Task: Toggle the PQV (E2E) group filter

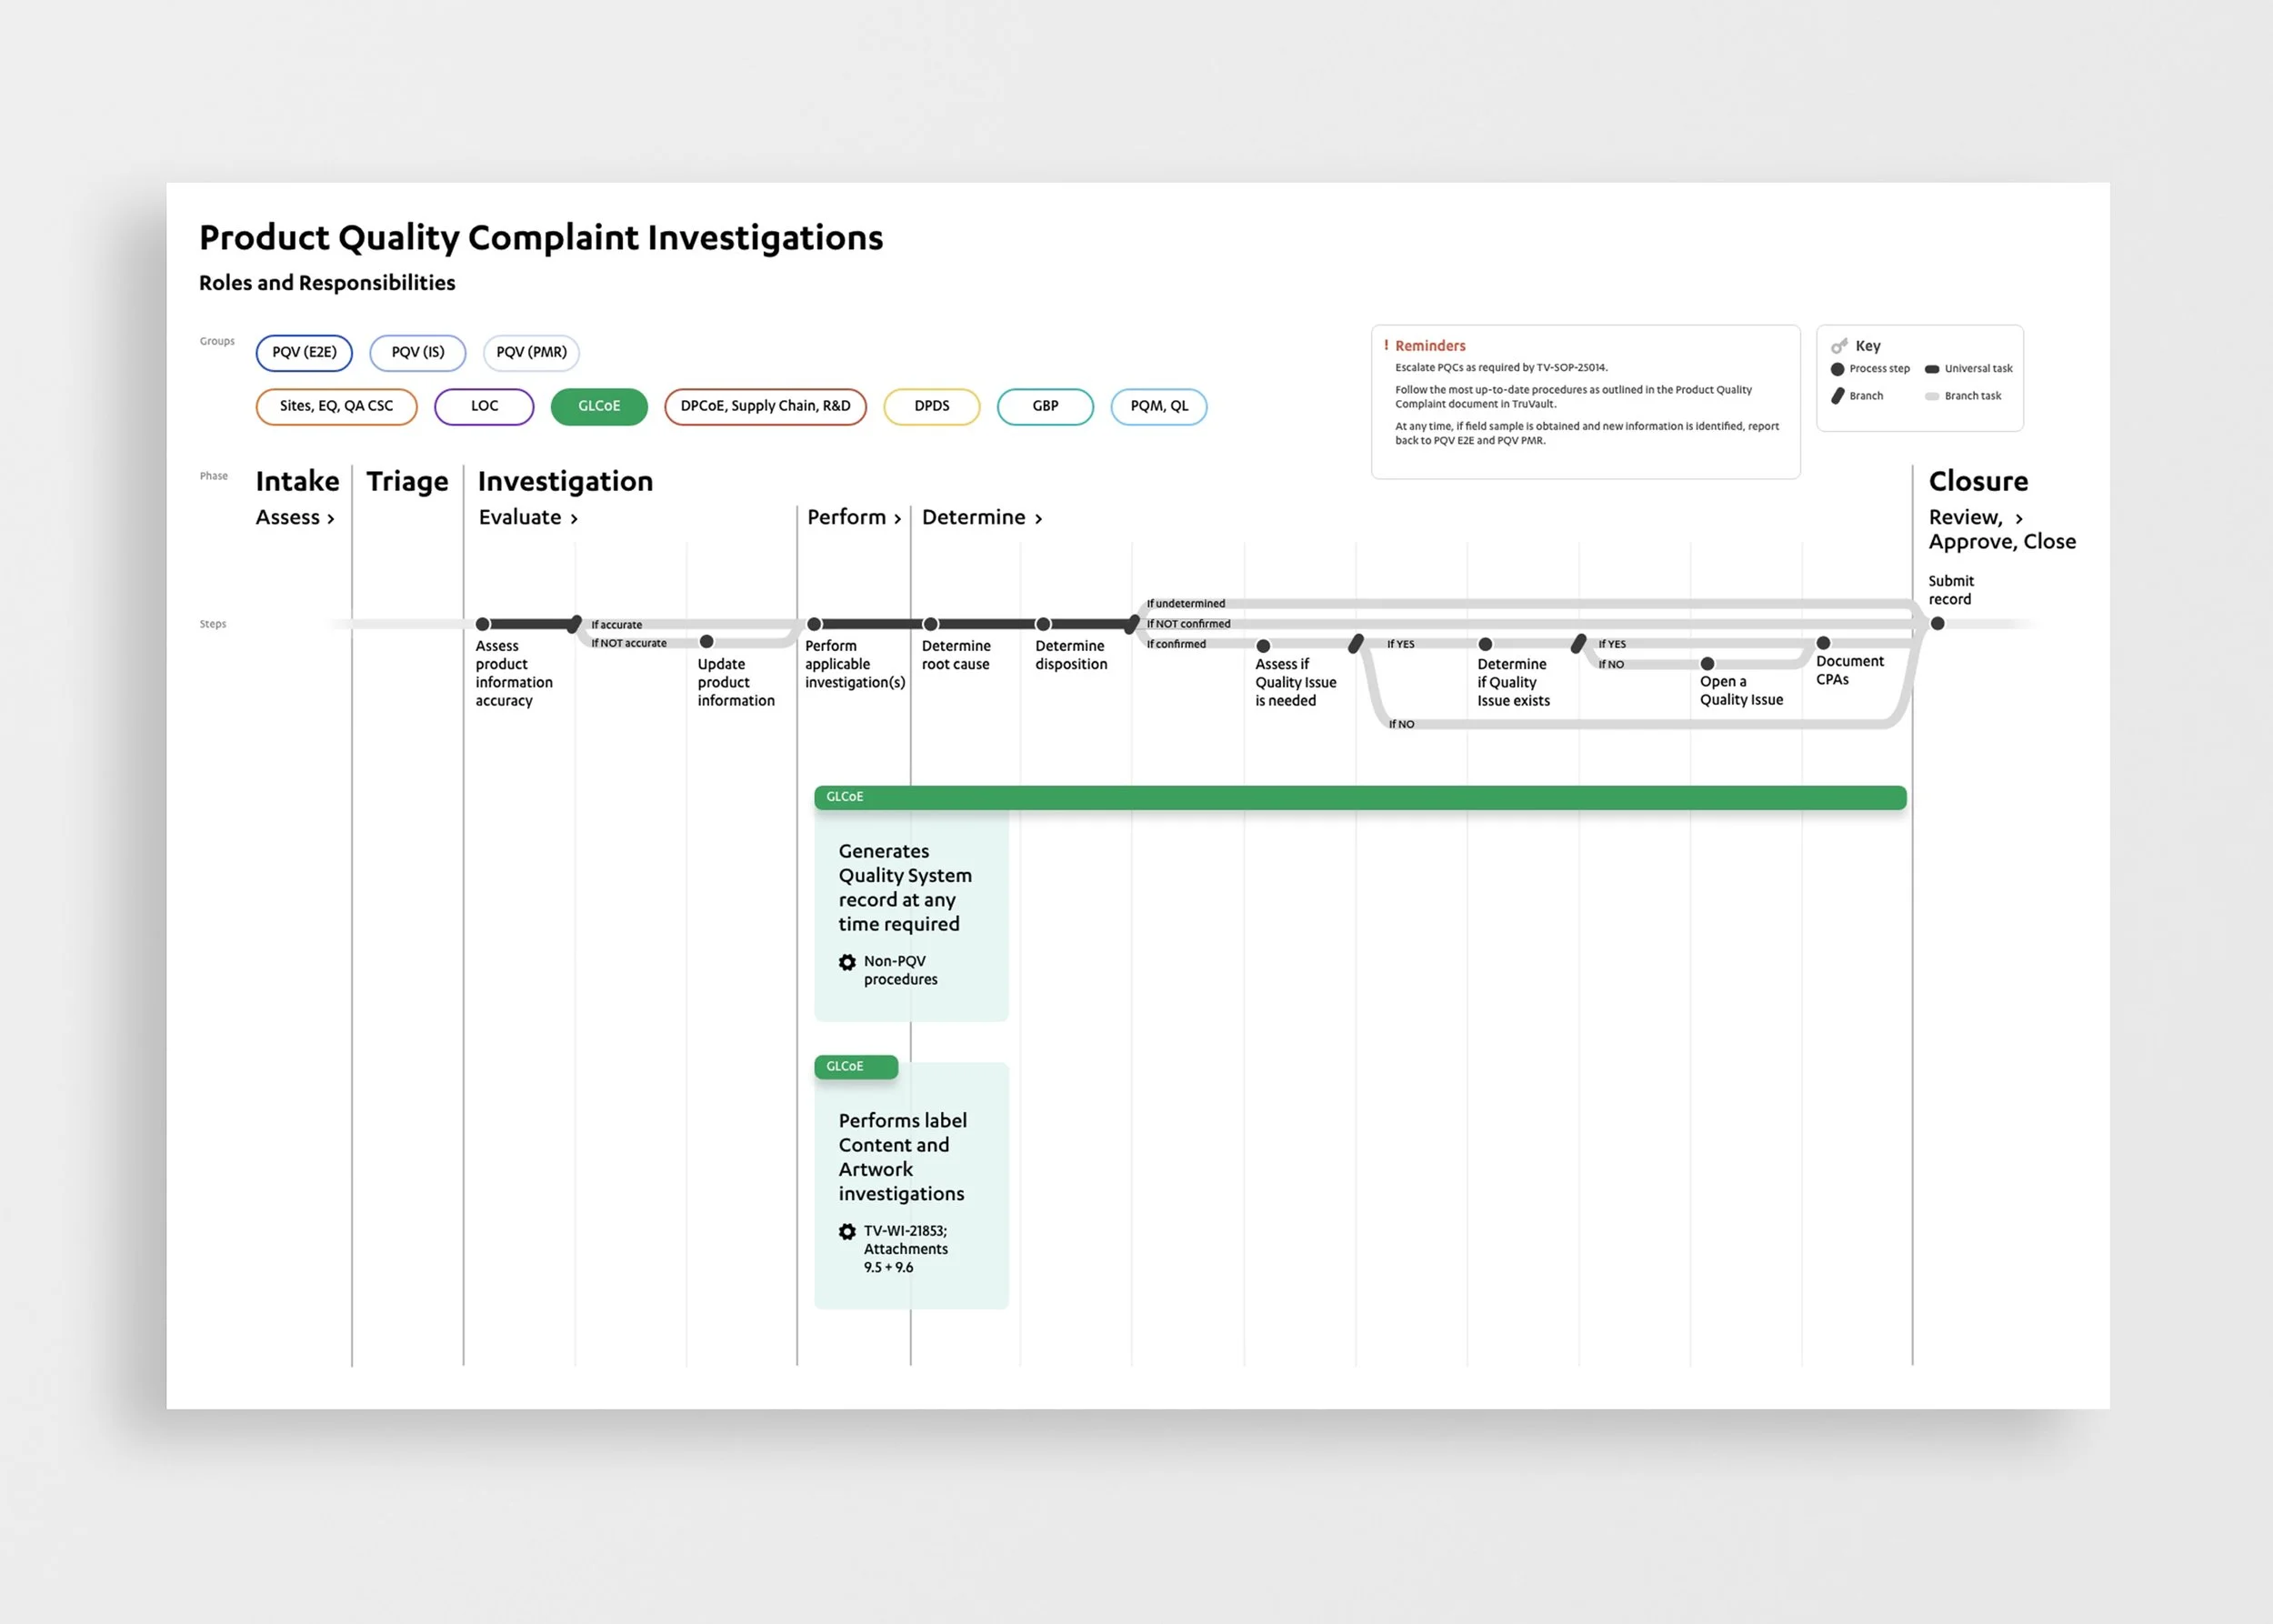Action: click(304, 352)
